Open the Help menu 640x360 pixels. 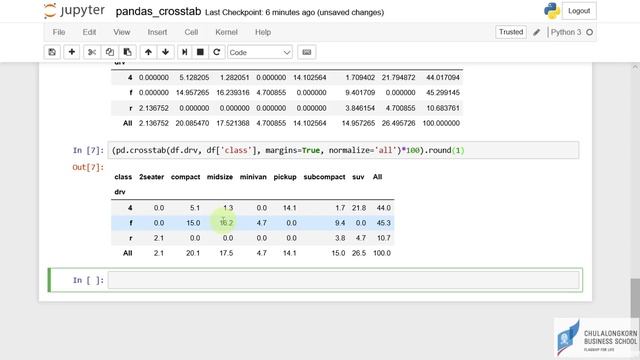coord(263,32)
